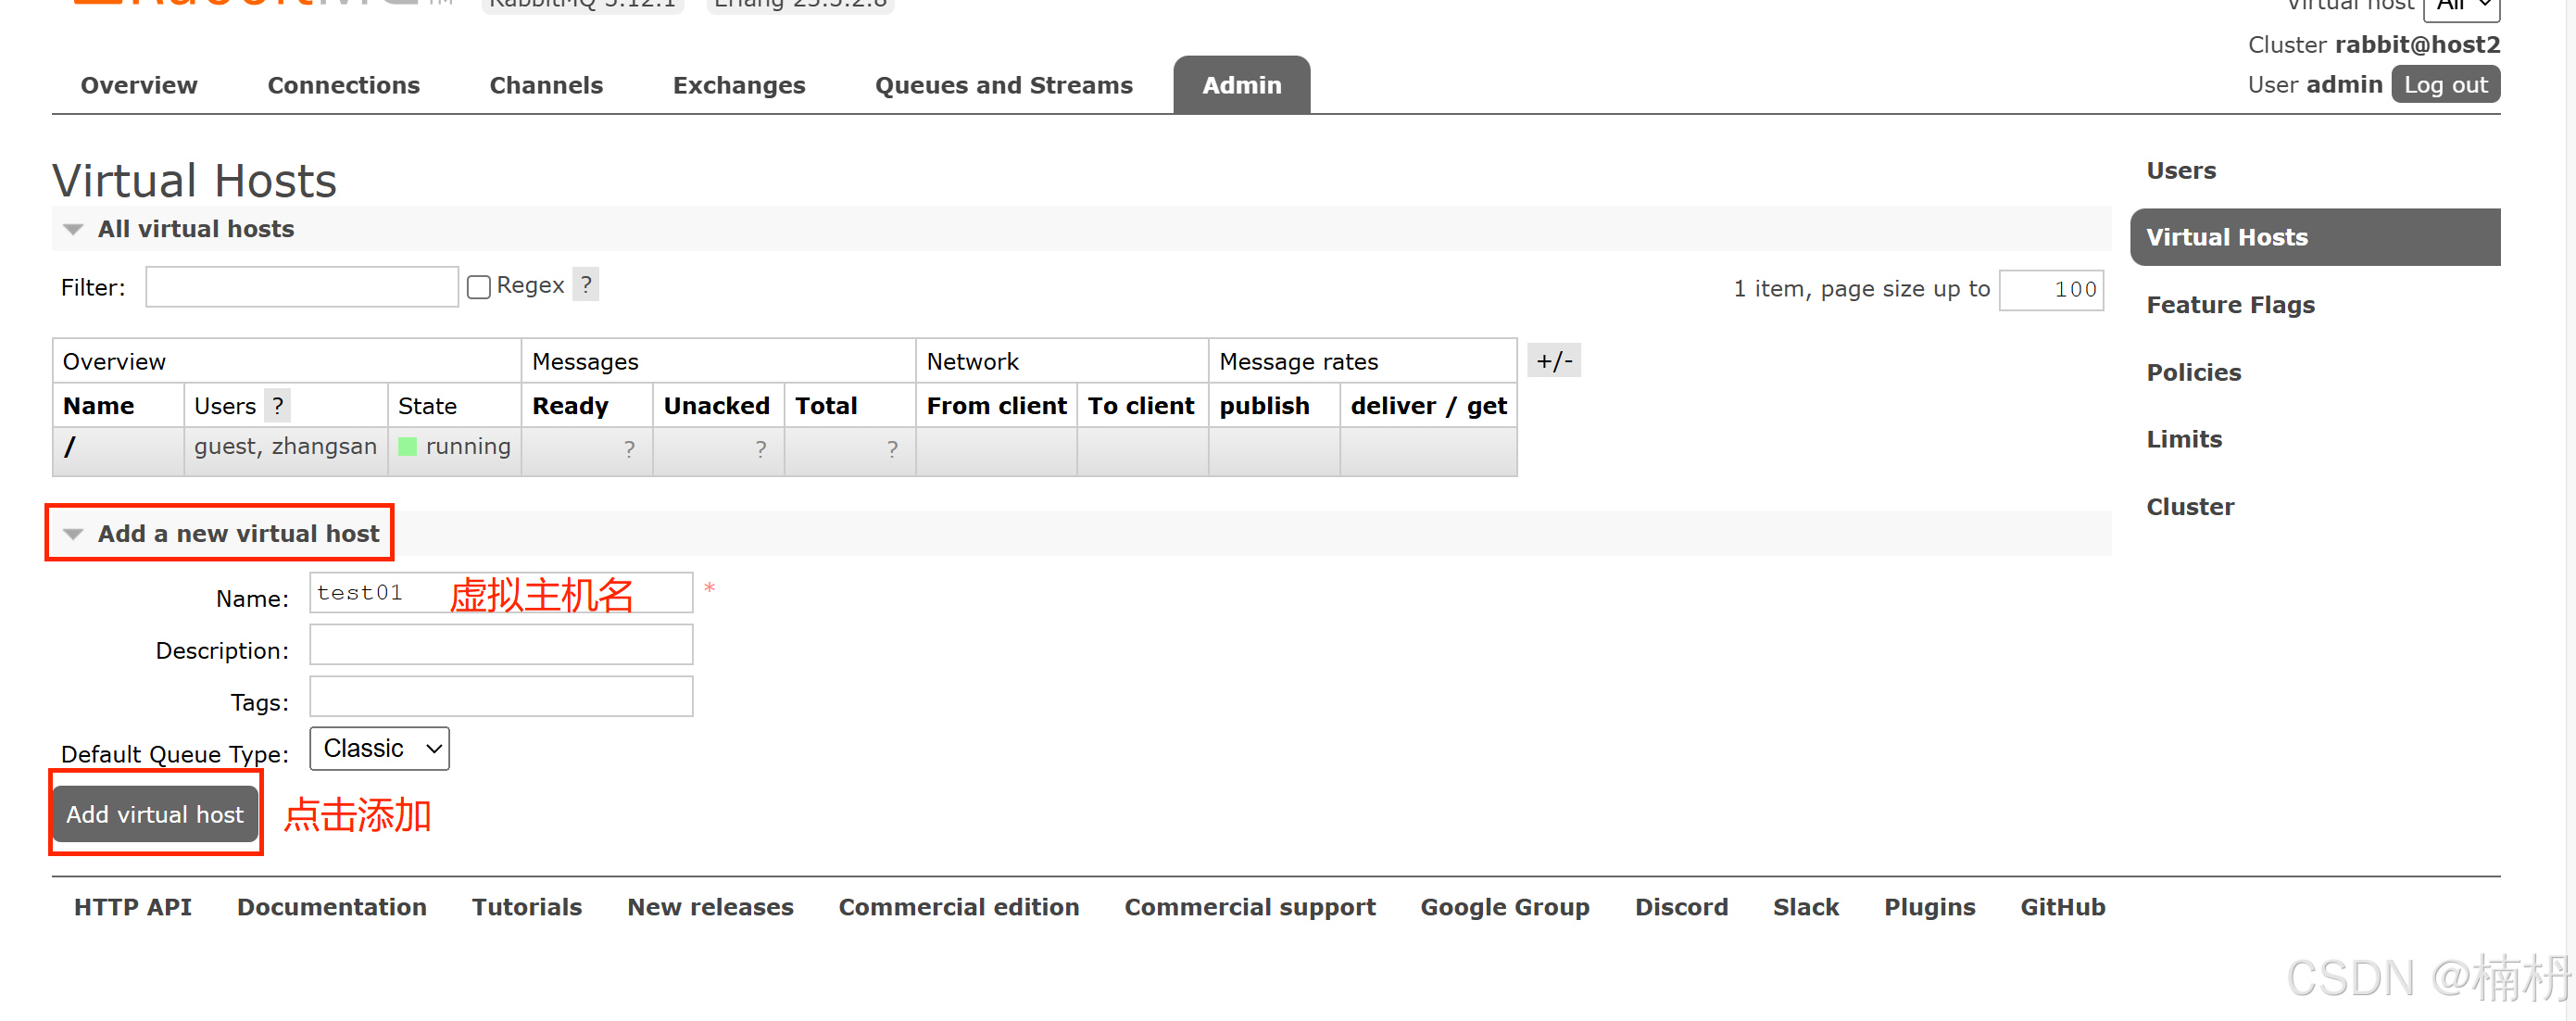Click the +/- column toggle button
The height and width of the screenshot is (1021, 2576).
(x=1553, y=361)
